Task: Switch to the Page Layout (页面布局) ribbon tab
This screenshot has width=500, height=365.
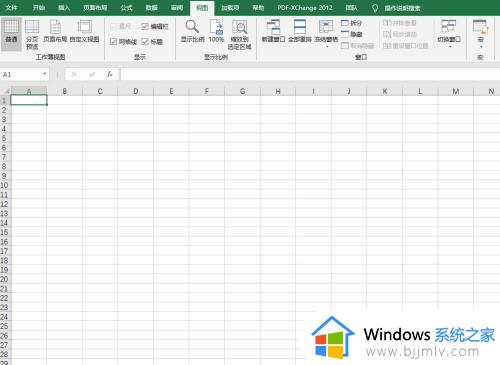Action: [95, 8]
